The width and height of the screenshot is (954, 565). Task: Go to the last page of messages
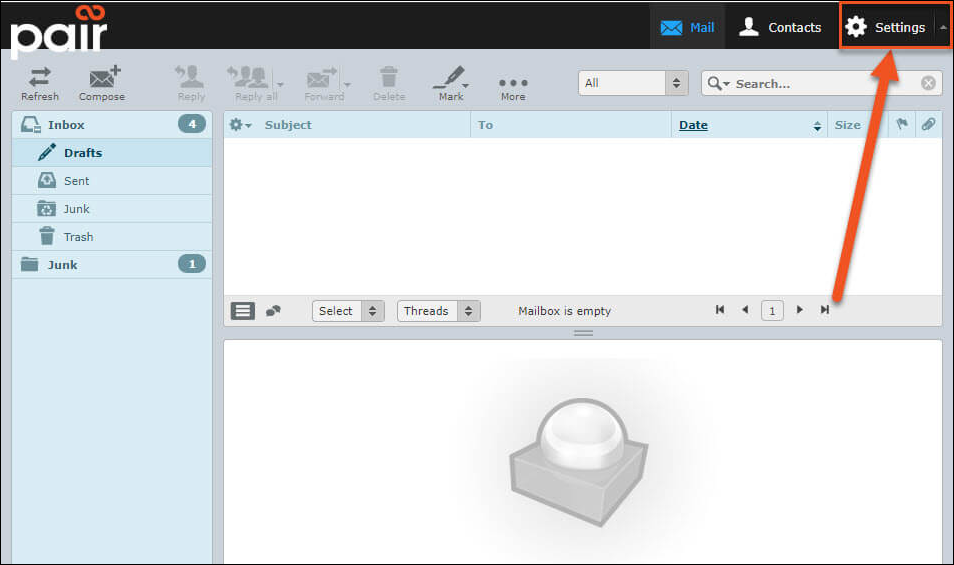pos(824,310)
